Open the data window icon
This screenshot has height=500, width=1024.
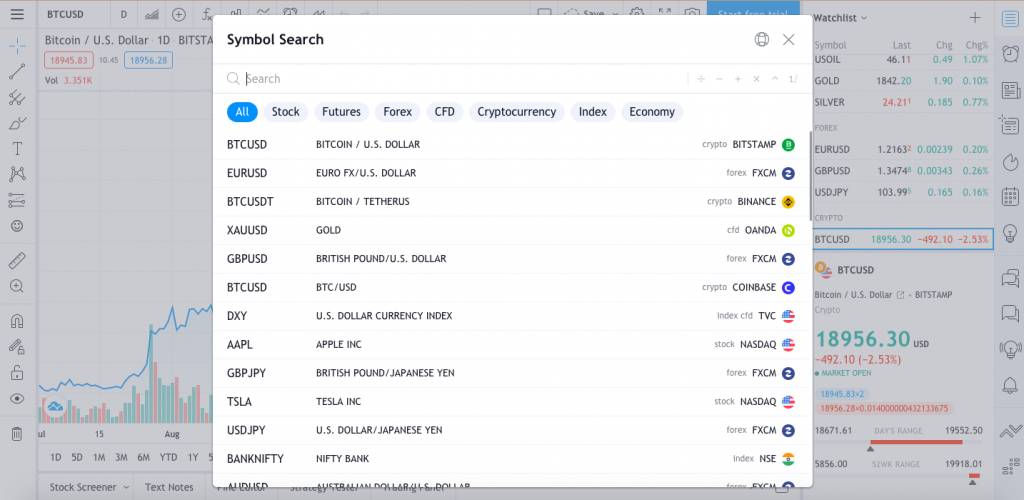[x=1010, y=125]
